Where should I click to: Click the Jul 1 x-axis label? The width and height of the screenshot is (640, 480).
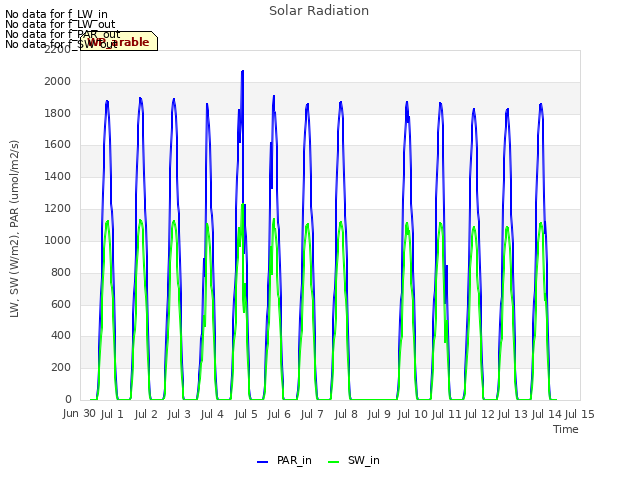(x=112, y=415)
